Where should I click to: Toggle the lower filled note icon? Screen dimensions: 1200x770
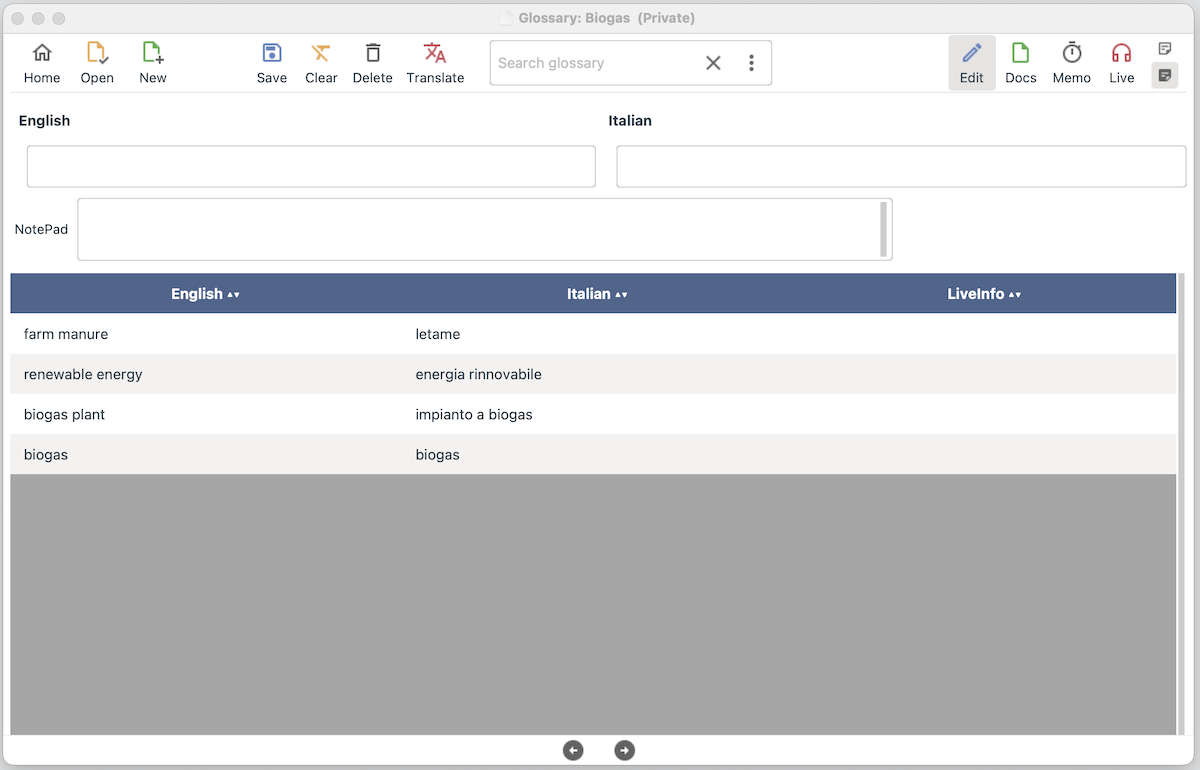pos(1165,76)
